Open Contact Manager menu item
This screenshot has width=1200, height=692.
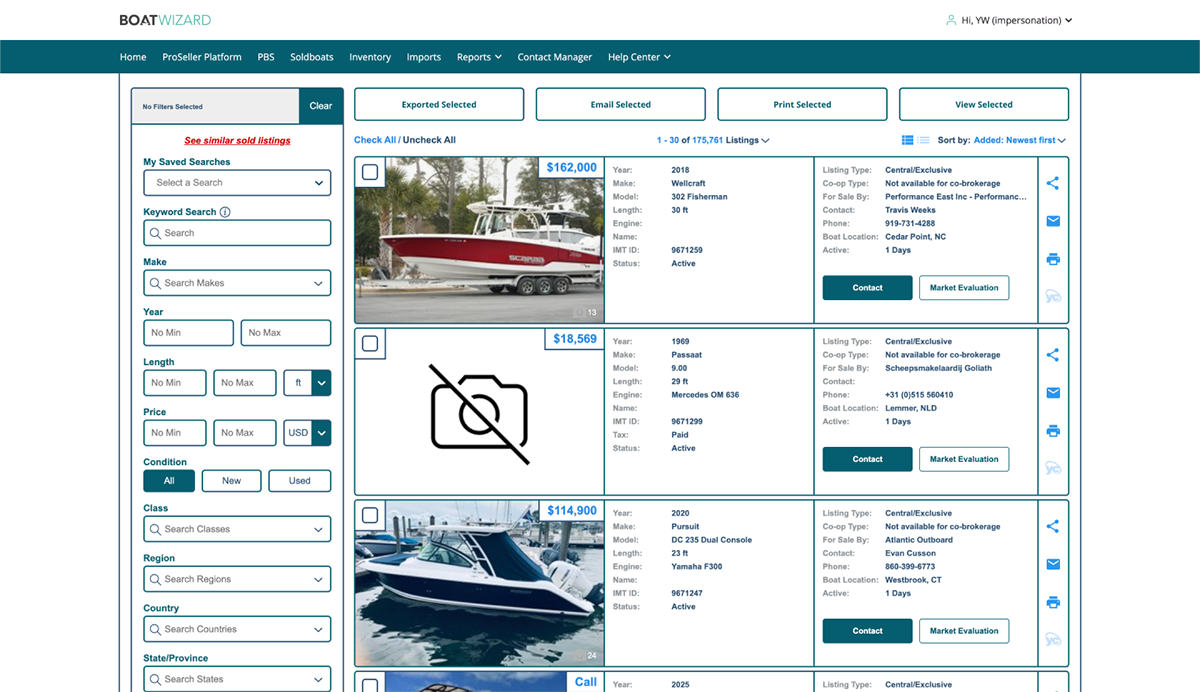click(x=555, y=57)
